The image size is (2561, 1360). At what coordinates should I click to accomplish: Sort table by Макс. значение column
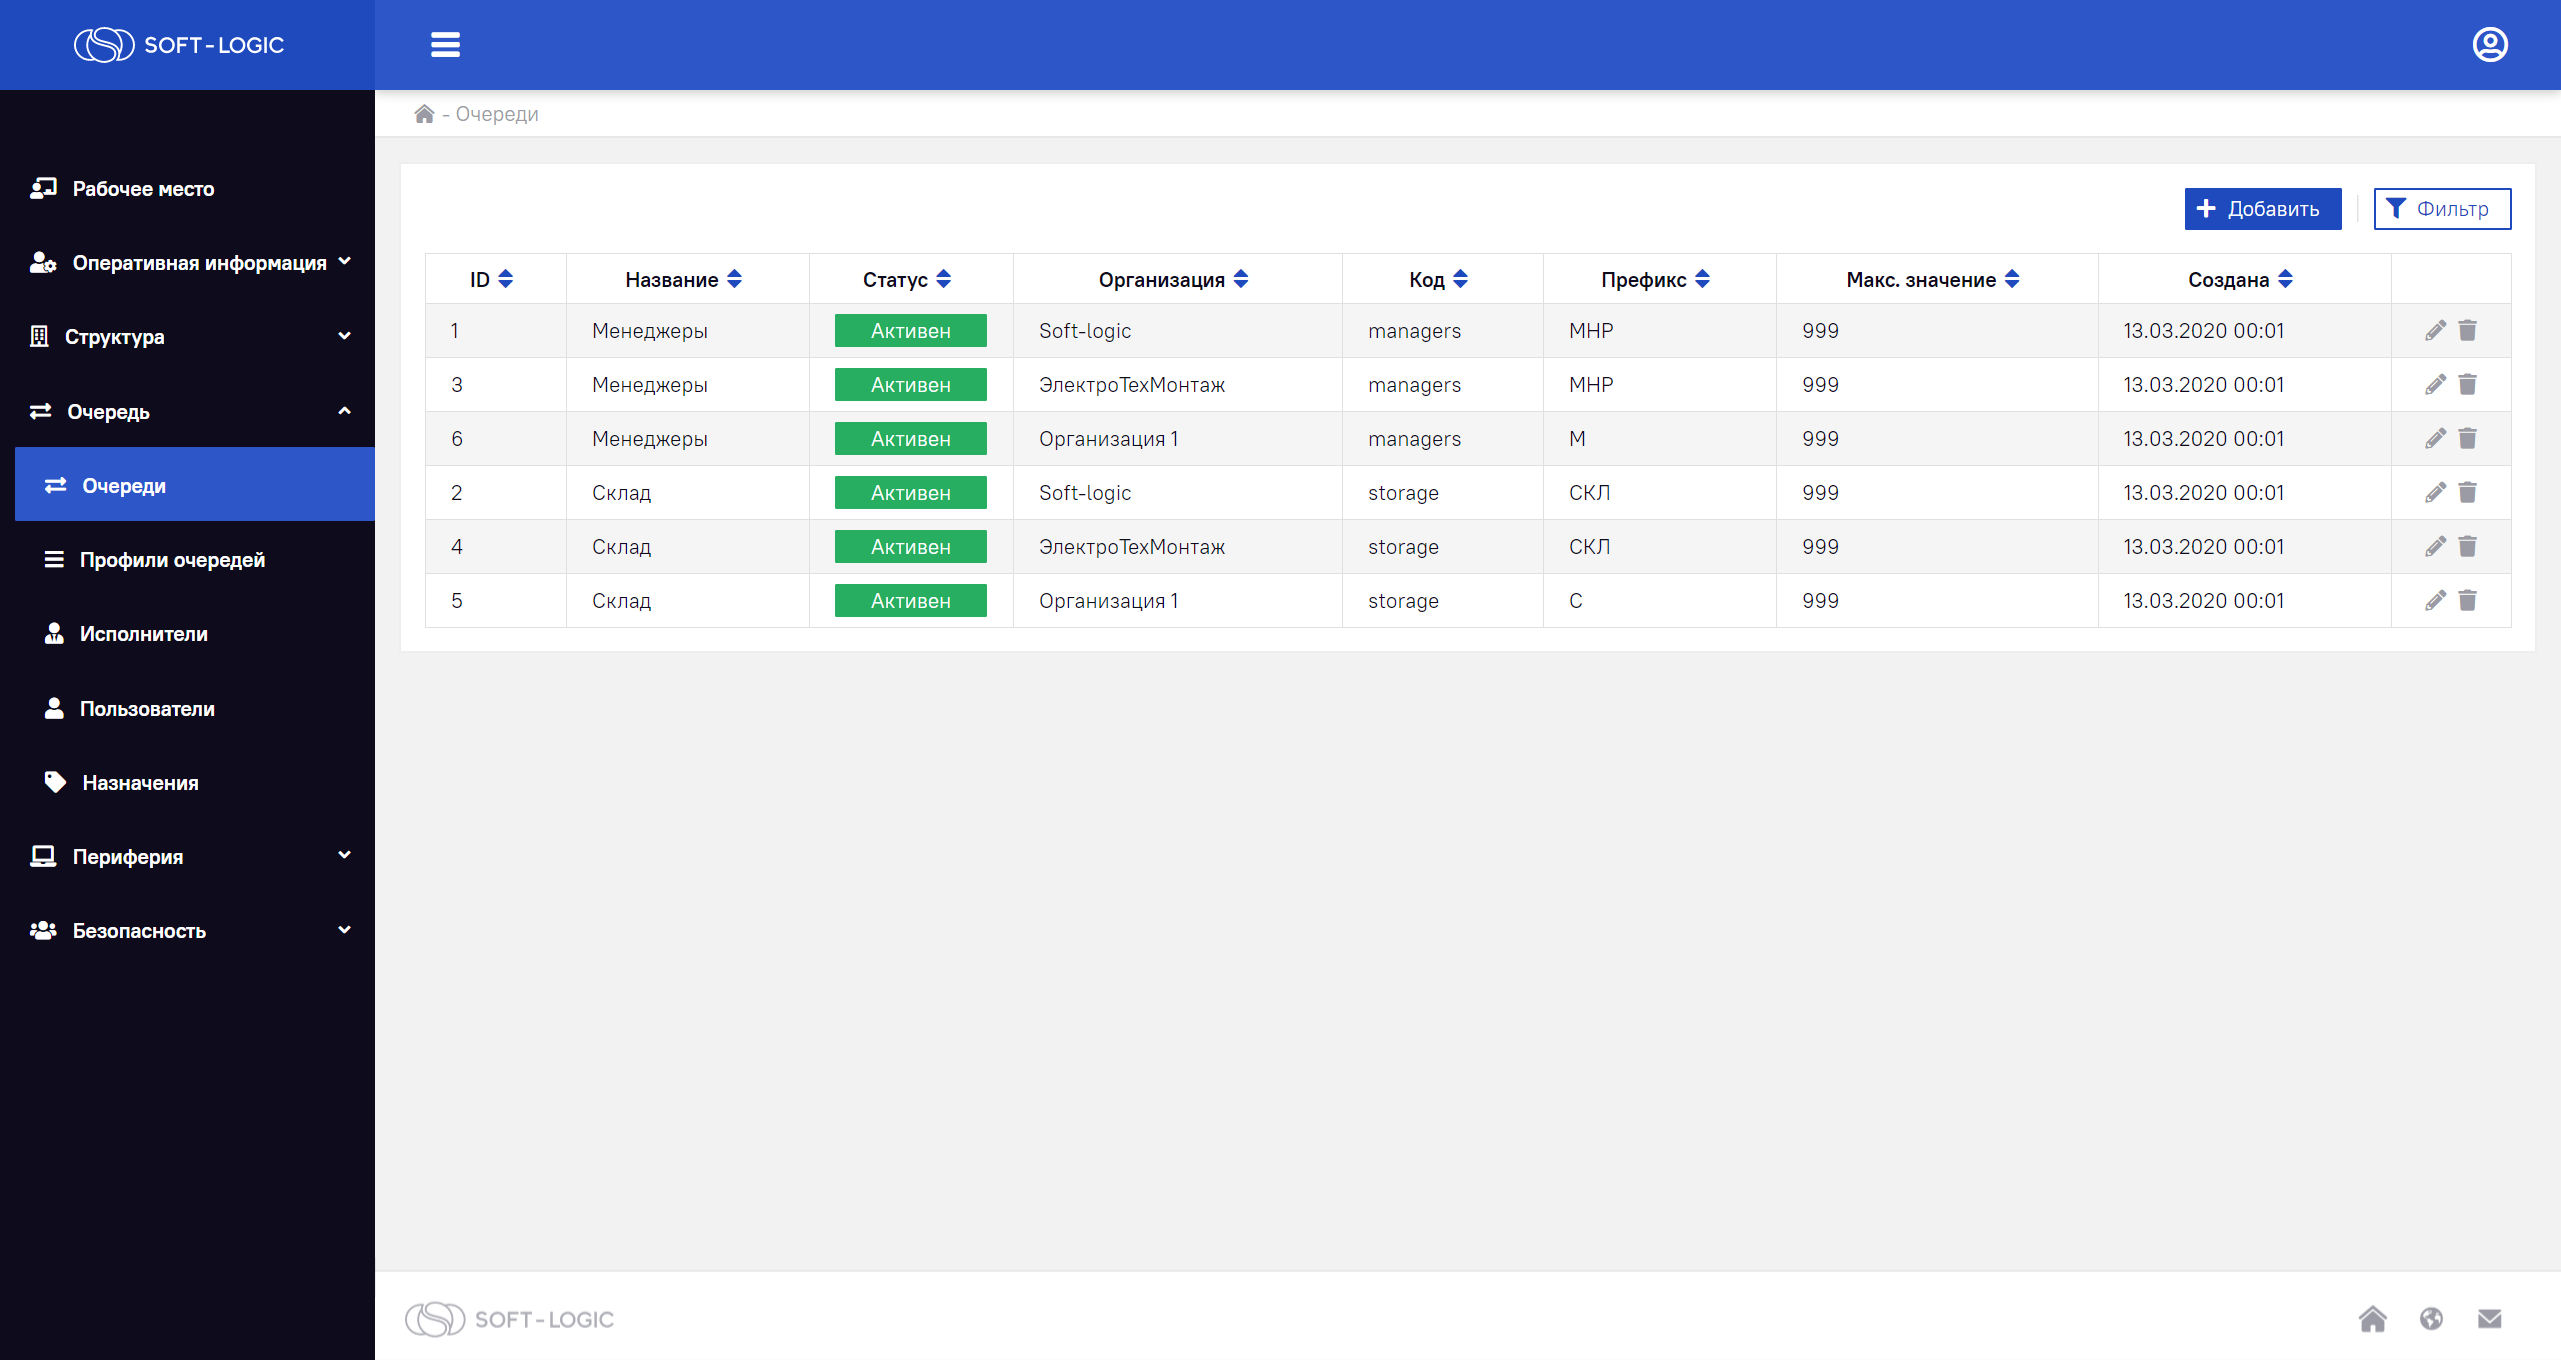point(2012,280)
